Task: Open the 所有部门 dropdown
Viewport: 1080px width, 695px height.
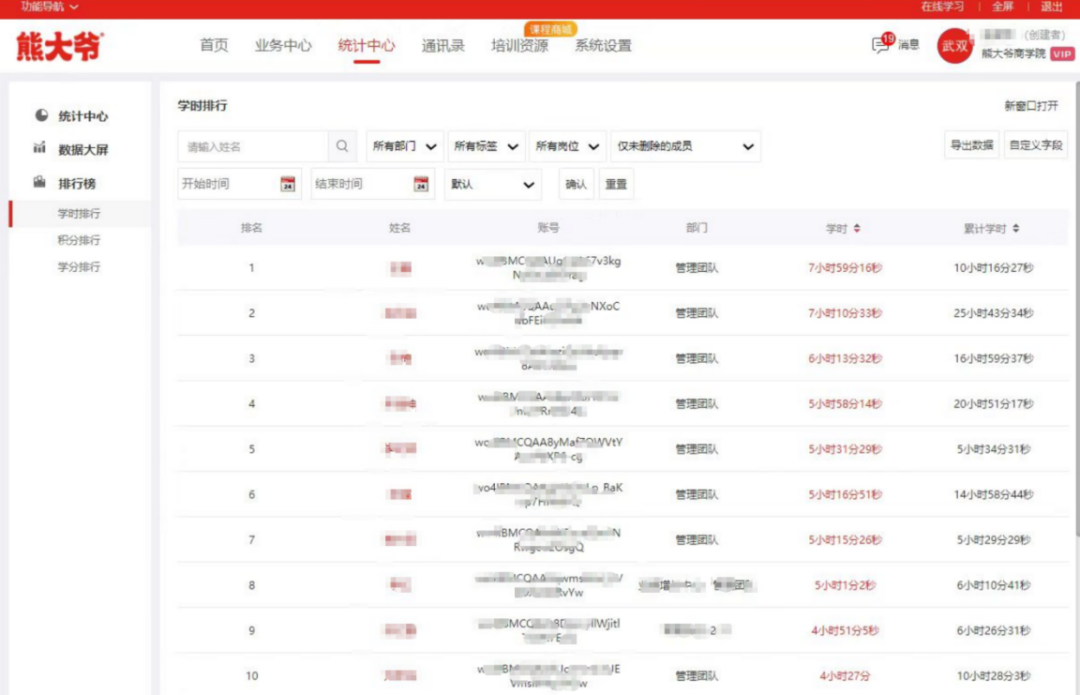Action: pos(404,146)
